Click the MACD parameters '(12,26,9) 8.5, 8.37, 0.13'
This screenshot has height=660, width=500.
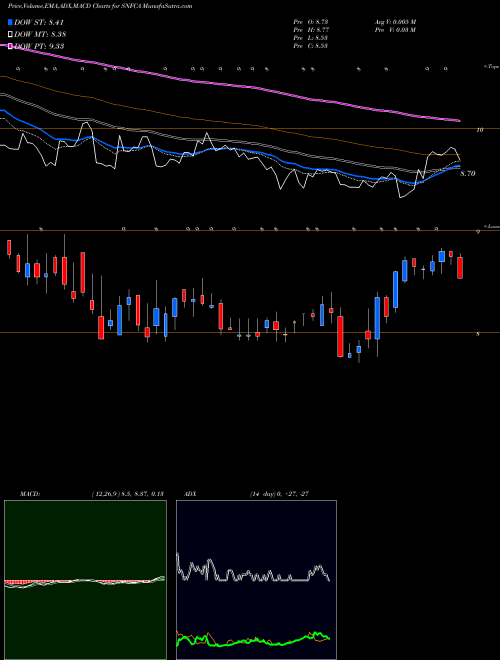(127, 494)
